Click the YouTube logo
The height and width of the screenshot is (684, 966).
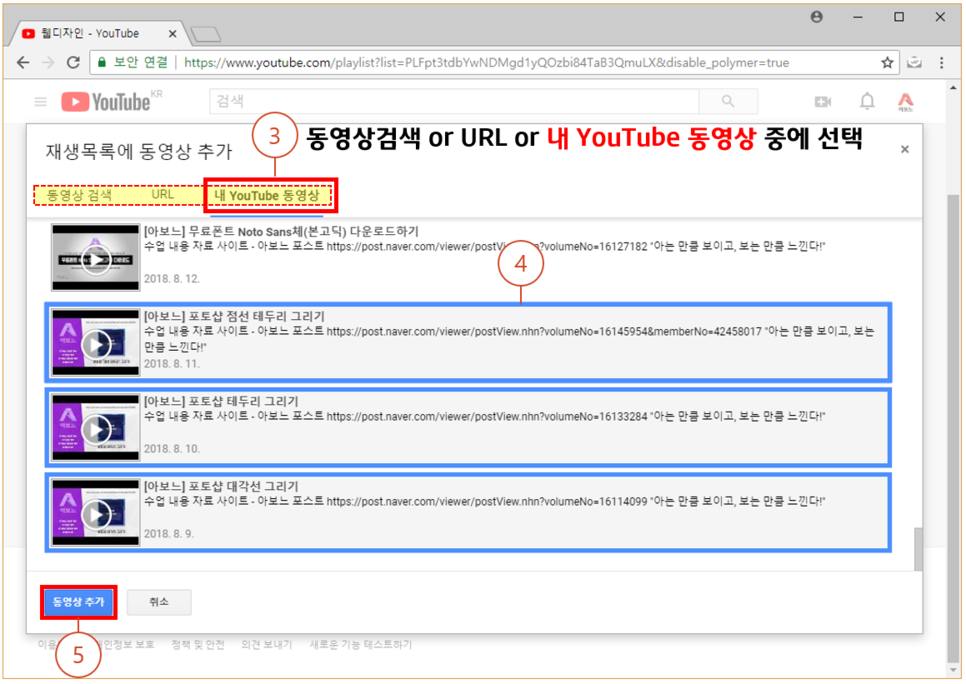coord(106,102)
